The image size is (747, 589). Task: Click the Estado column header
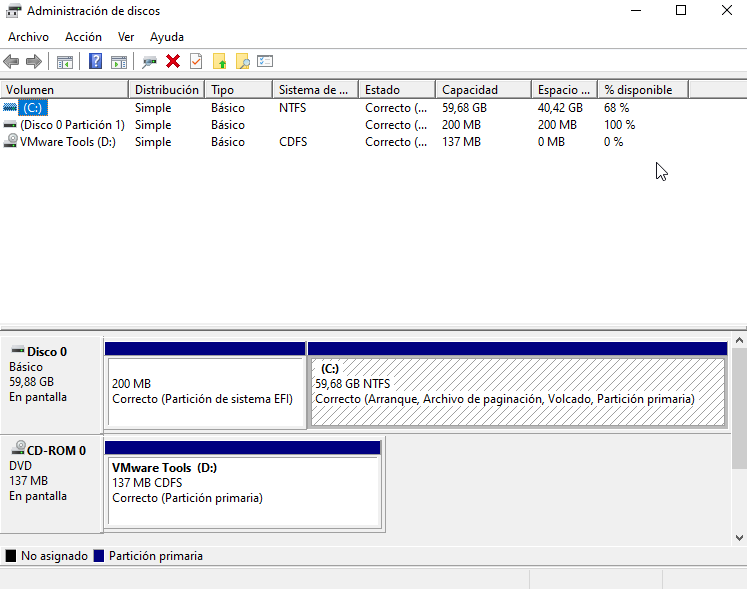(x=382, y=90)
